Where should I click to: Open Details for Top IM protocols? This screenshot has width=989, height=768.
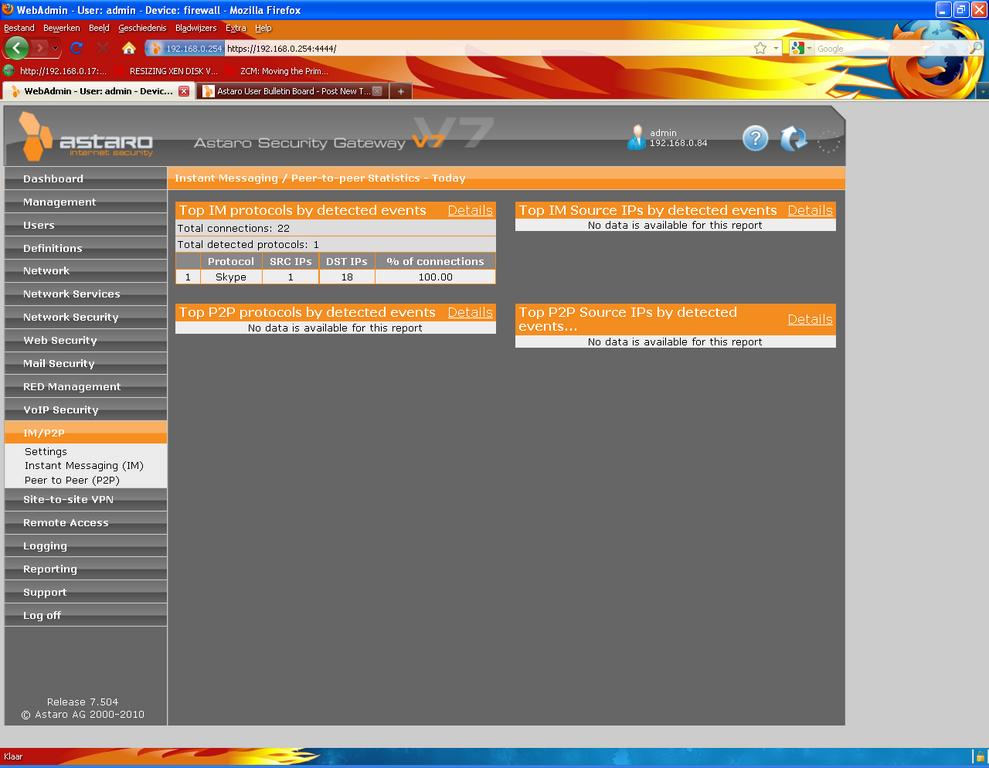pos(470,210)
